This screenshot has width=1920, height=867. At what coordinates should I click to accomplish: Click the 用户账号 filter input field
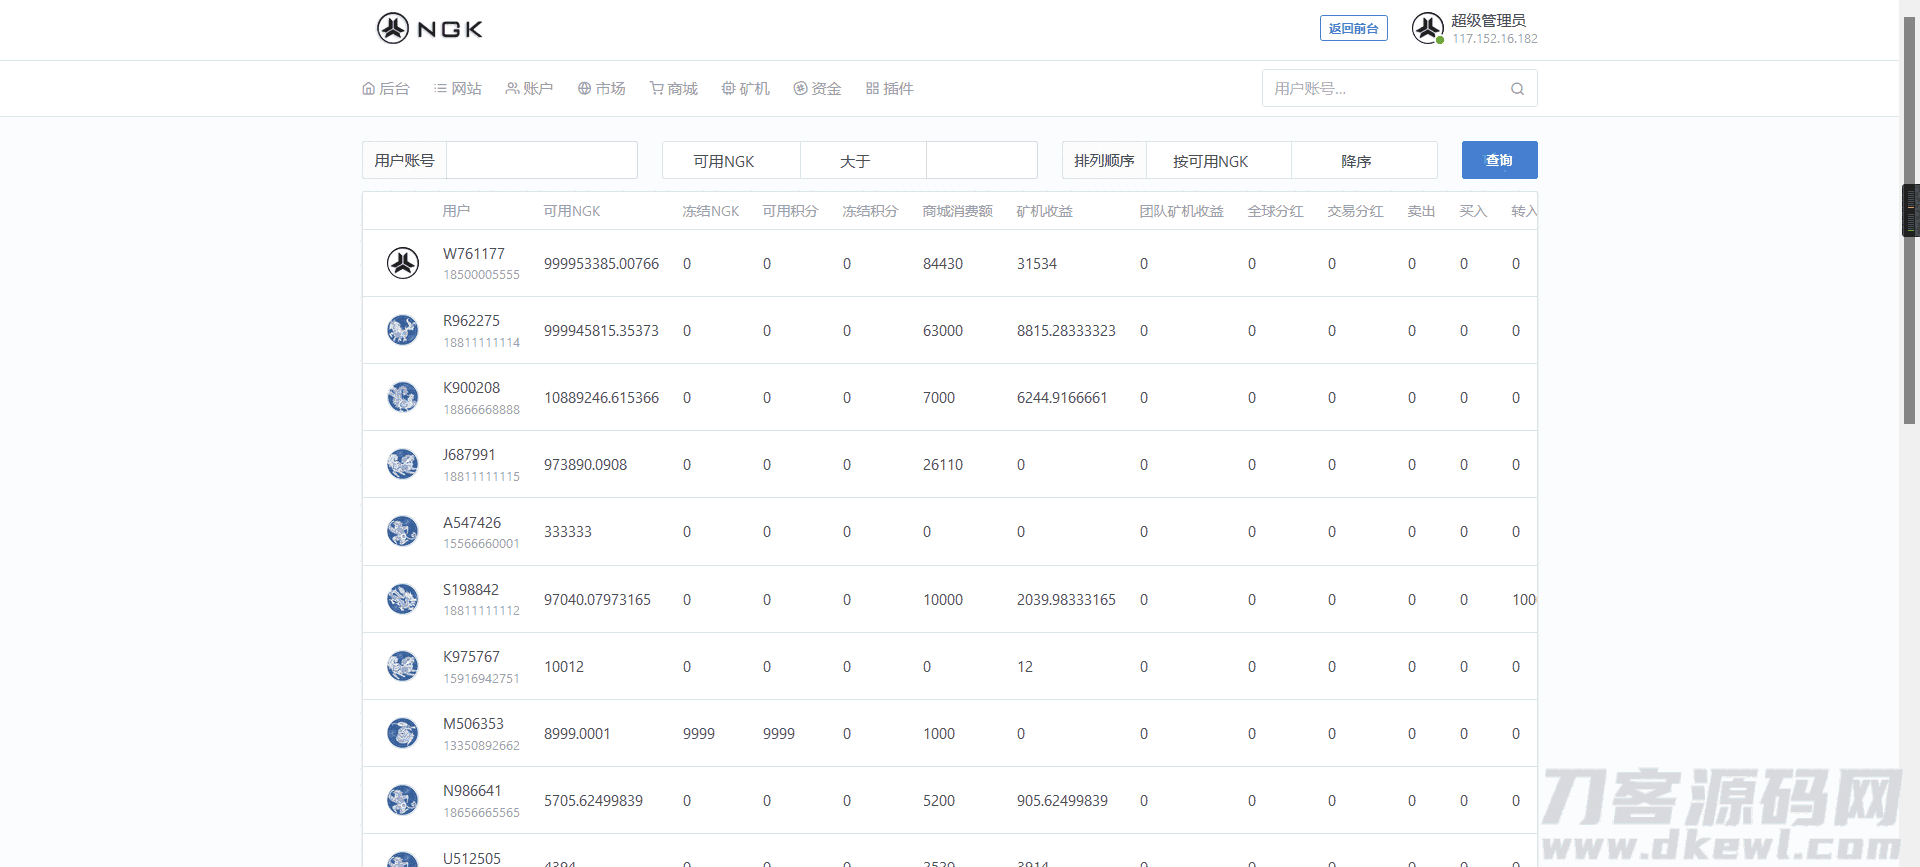tap(541, 161)
